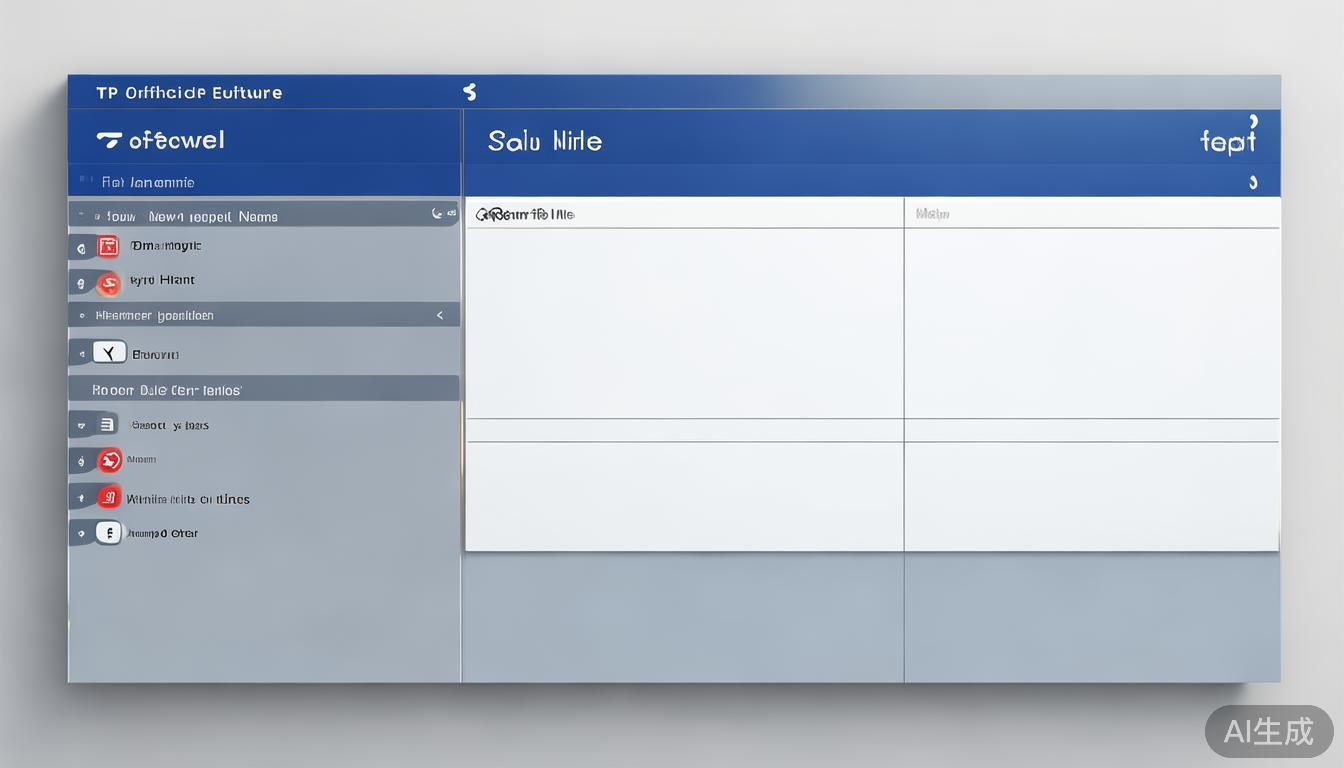This screenshot has height=768, width=1344.
Task: Select the Salu Mirle tab heading
Action: [x=545, y=141]
